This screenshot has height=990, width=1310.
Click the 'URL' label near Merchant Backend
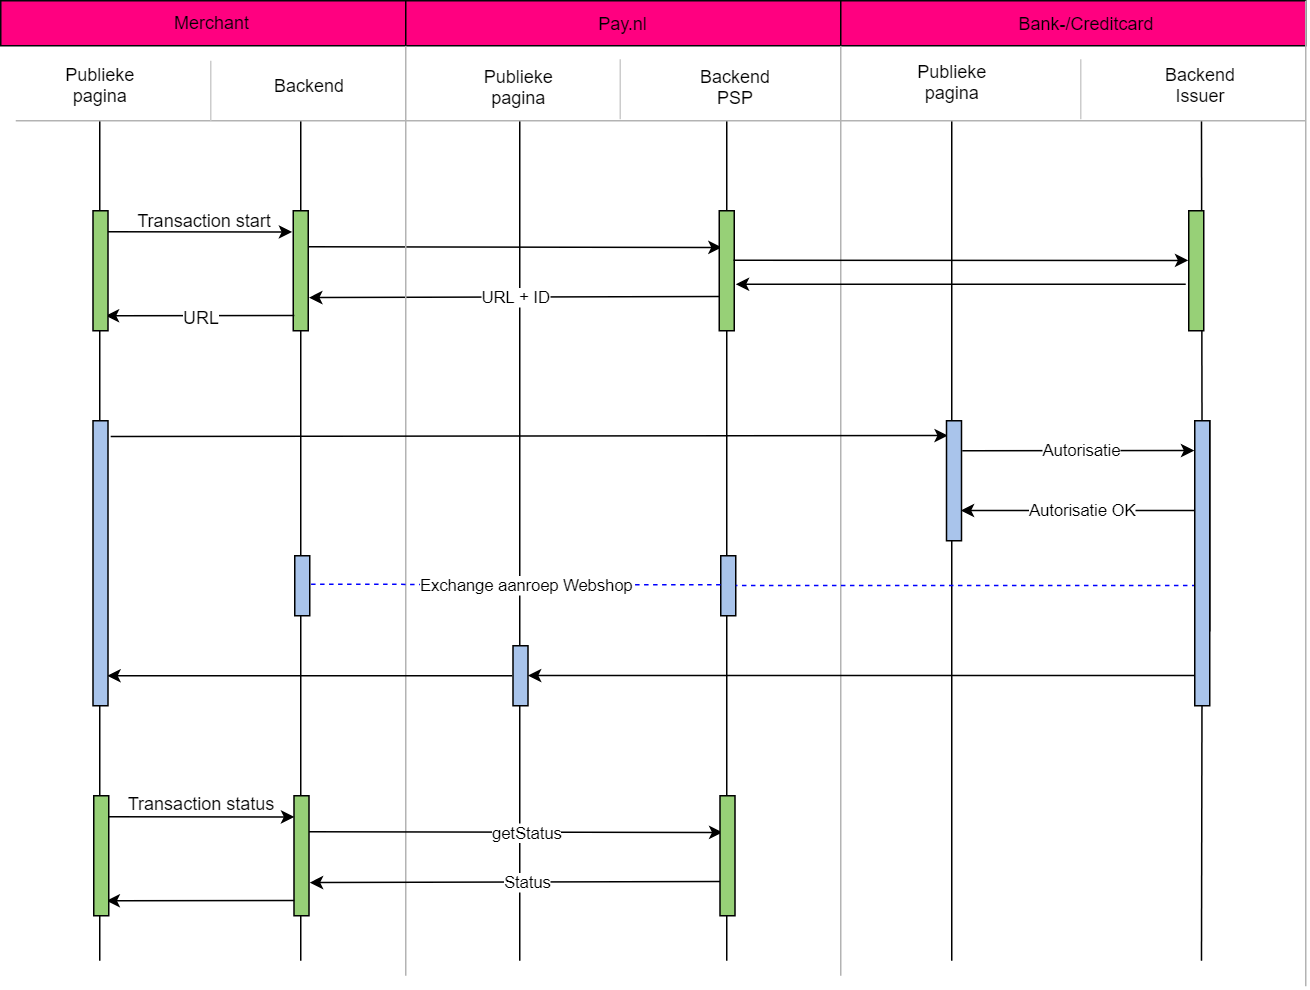(200, 318)
